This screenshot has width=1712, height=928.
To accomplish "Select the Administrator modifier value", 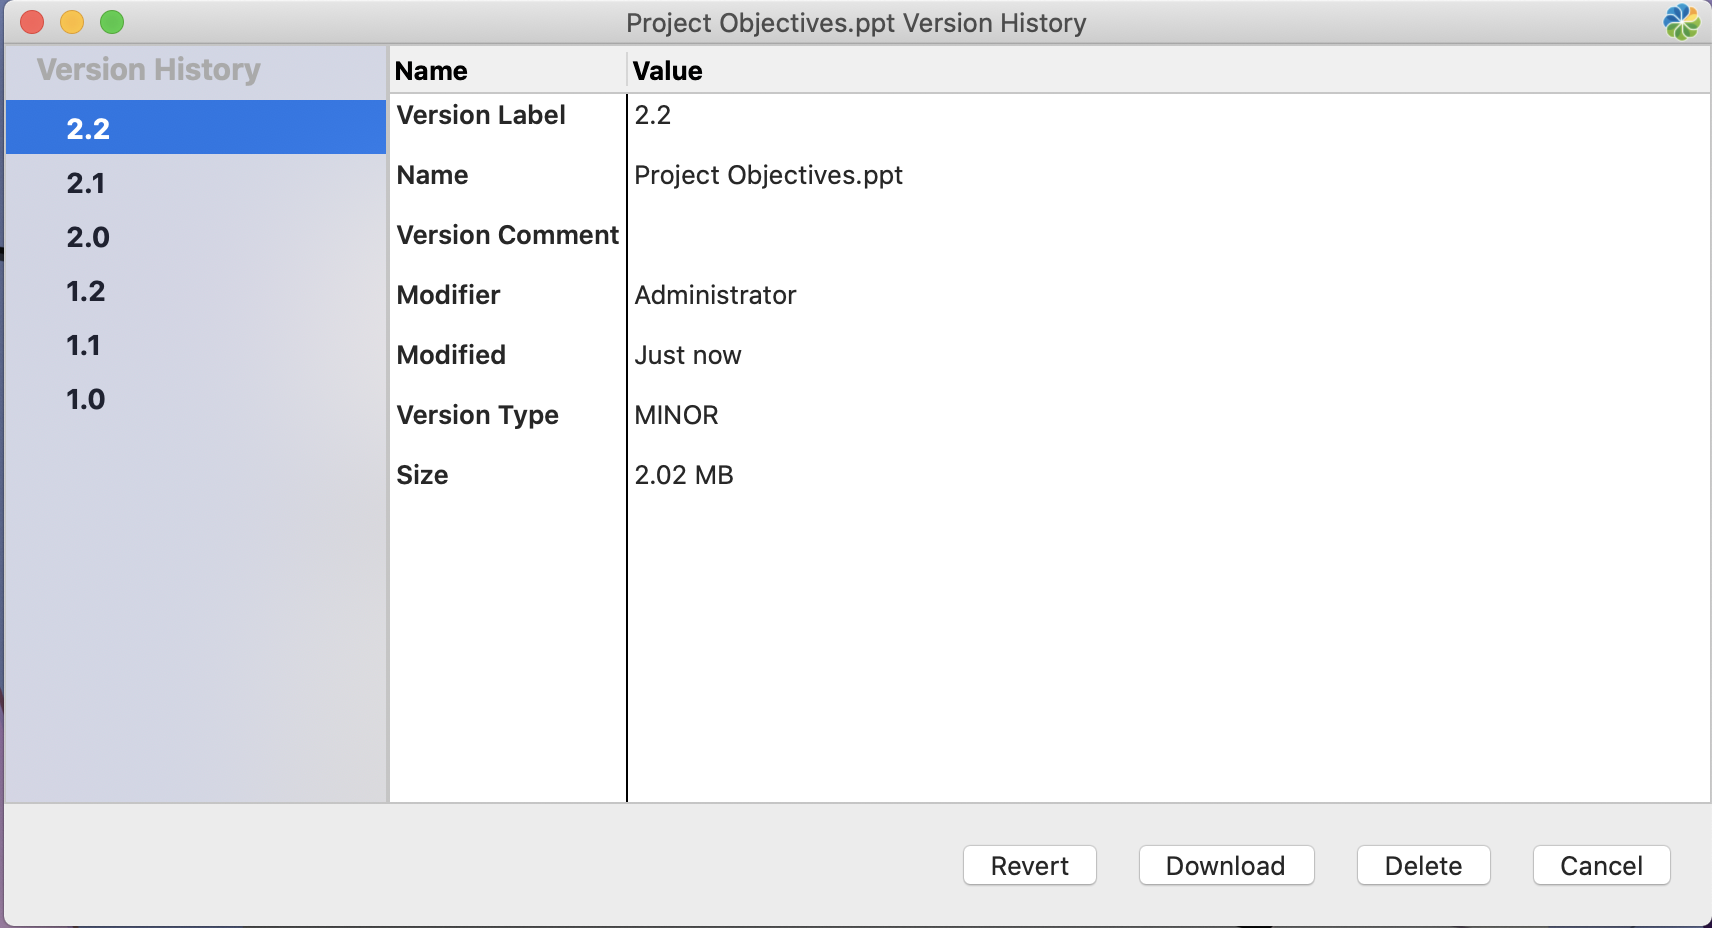I will coord(715,295).
